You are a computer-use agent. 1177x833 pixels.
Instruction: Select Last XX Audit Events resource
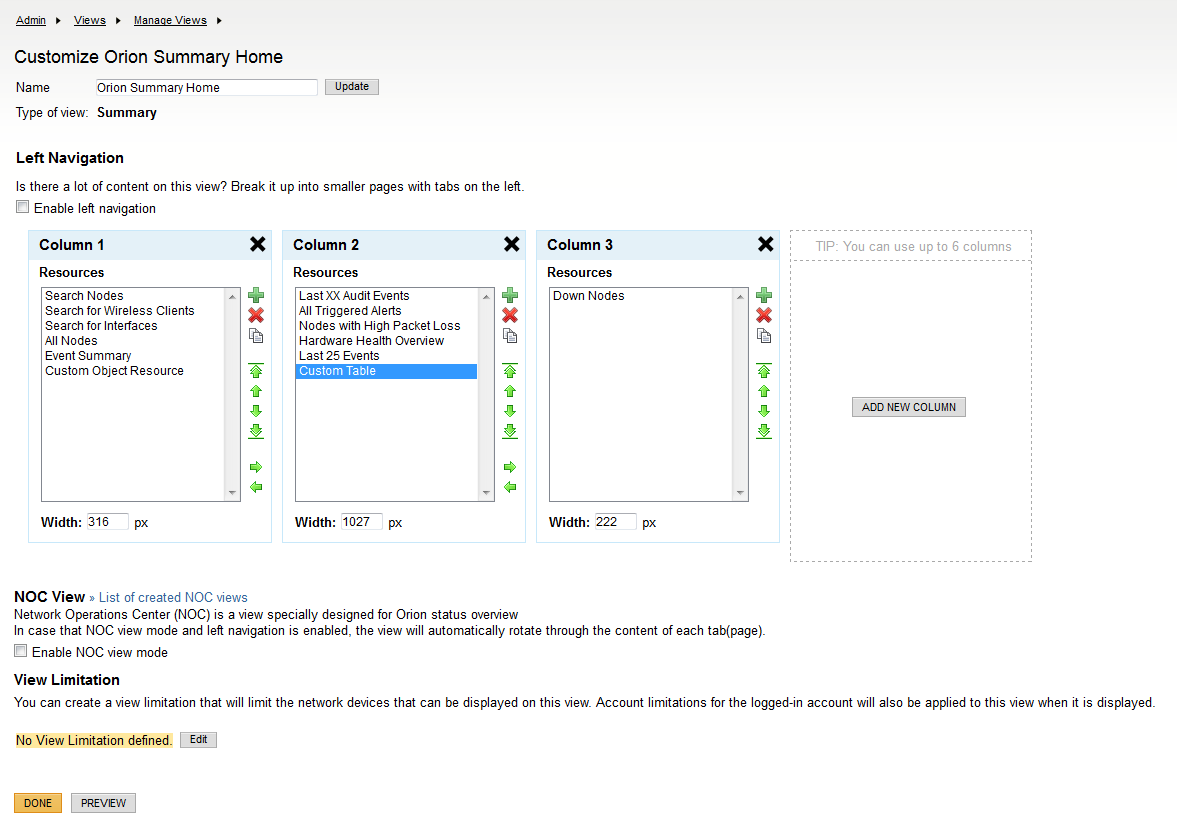tap(387, 296)
